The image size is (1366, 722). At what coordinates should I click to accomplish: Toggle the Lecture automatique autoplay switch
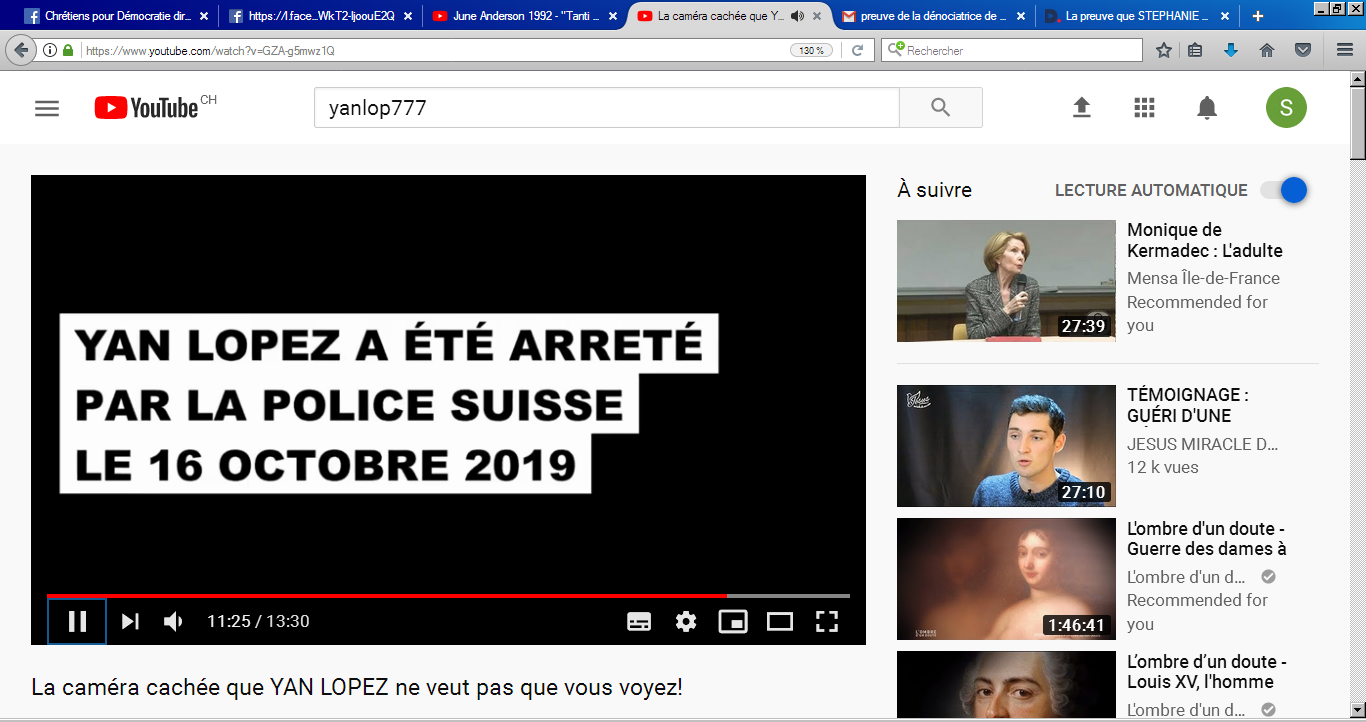tap(1284, 190)
